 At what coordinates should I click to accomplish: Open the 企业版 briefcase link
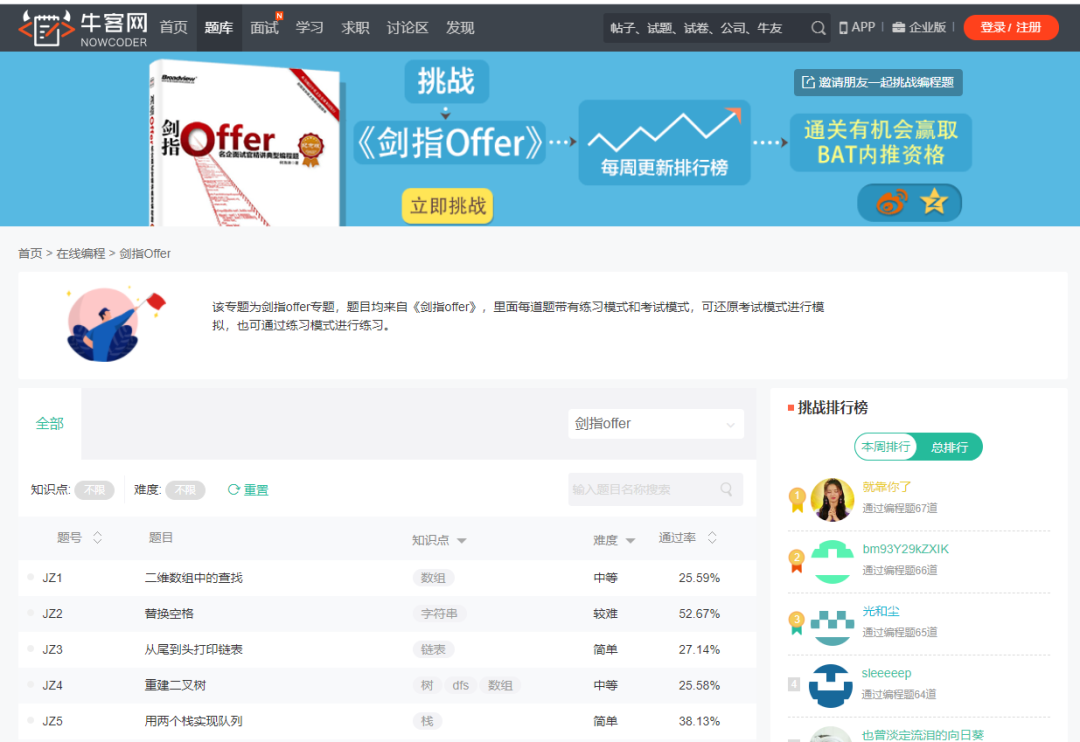coord(919,28)
